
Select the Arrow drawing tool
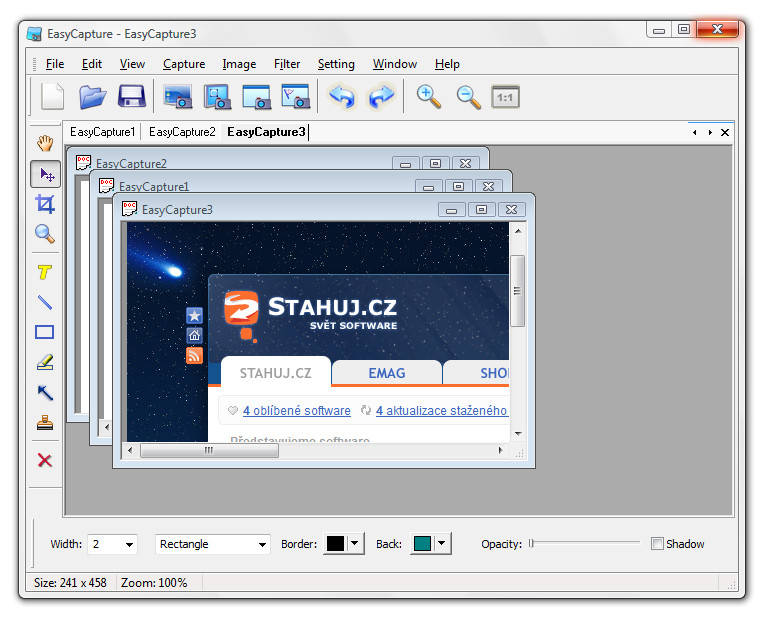[x=45, y=393]
